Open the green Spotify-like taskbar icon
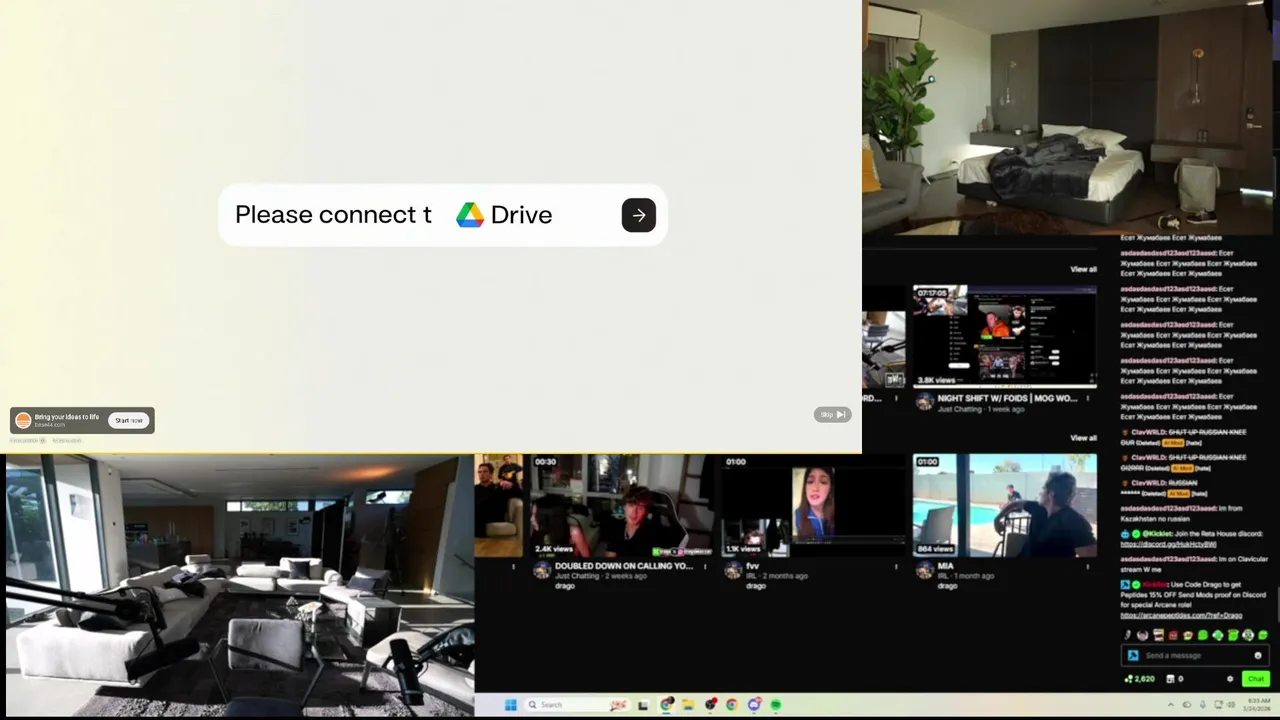1280x720 pixels. coord(776,705)
